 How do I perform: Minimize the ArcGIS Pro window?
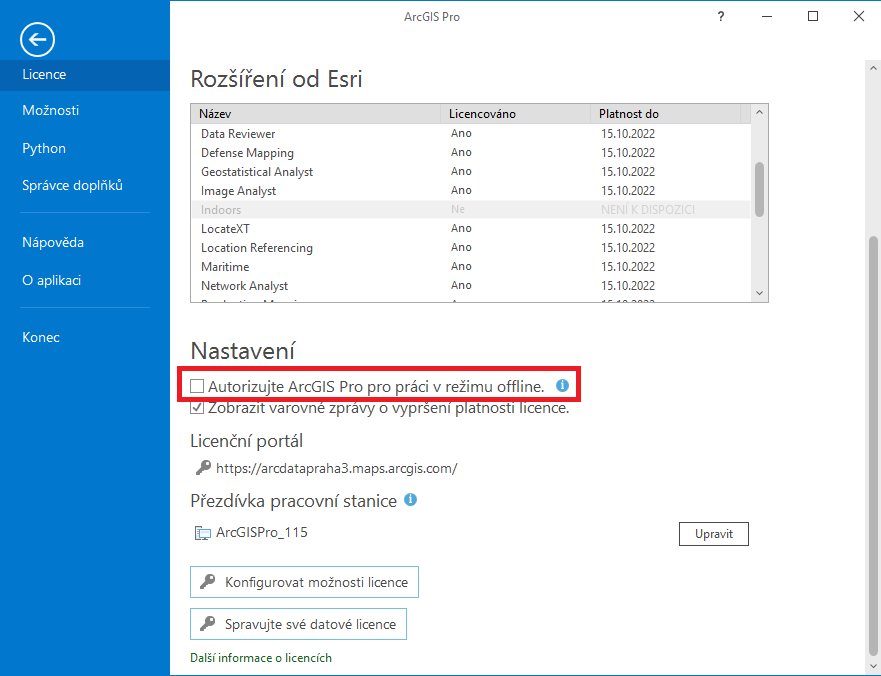coord(767,16)
